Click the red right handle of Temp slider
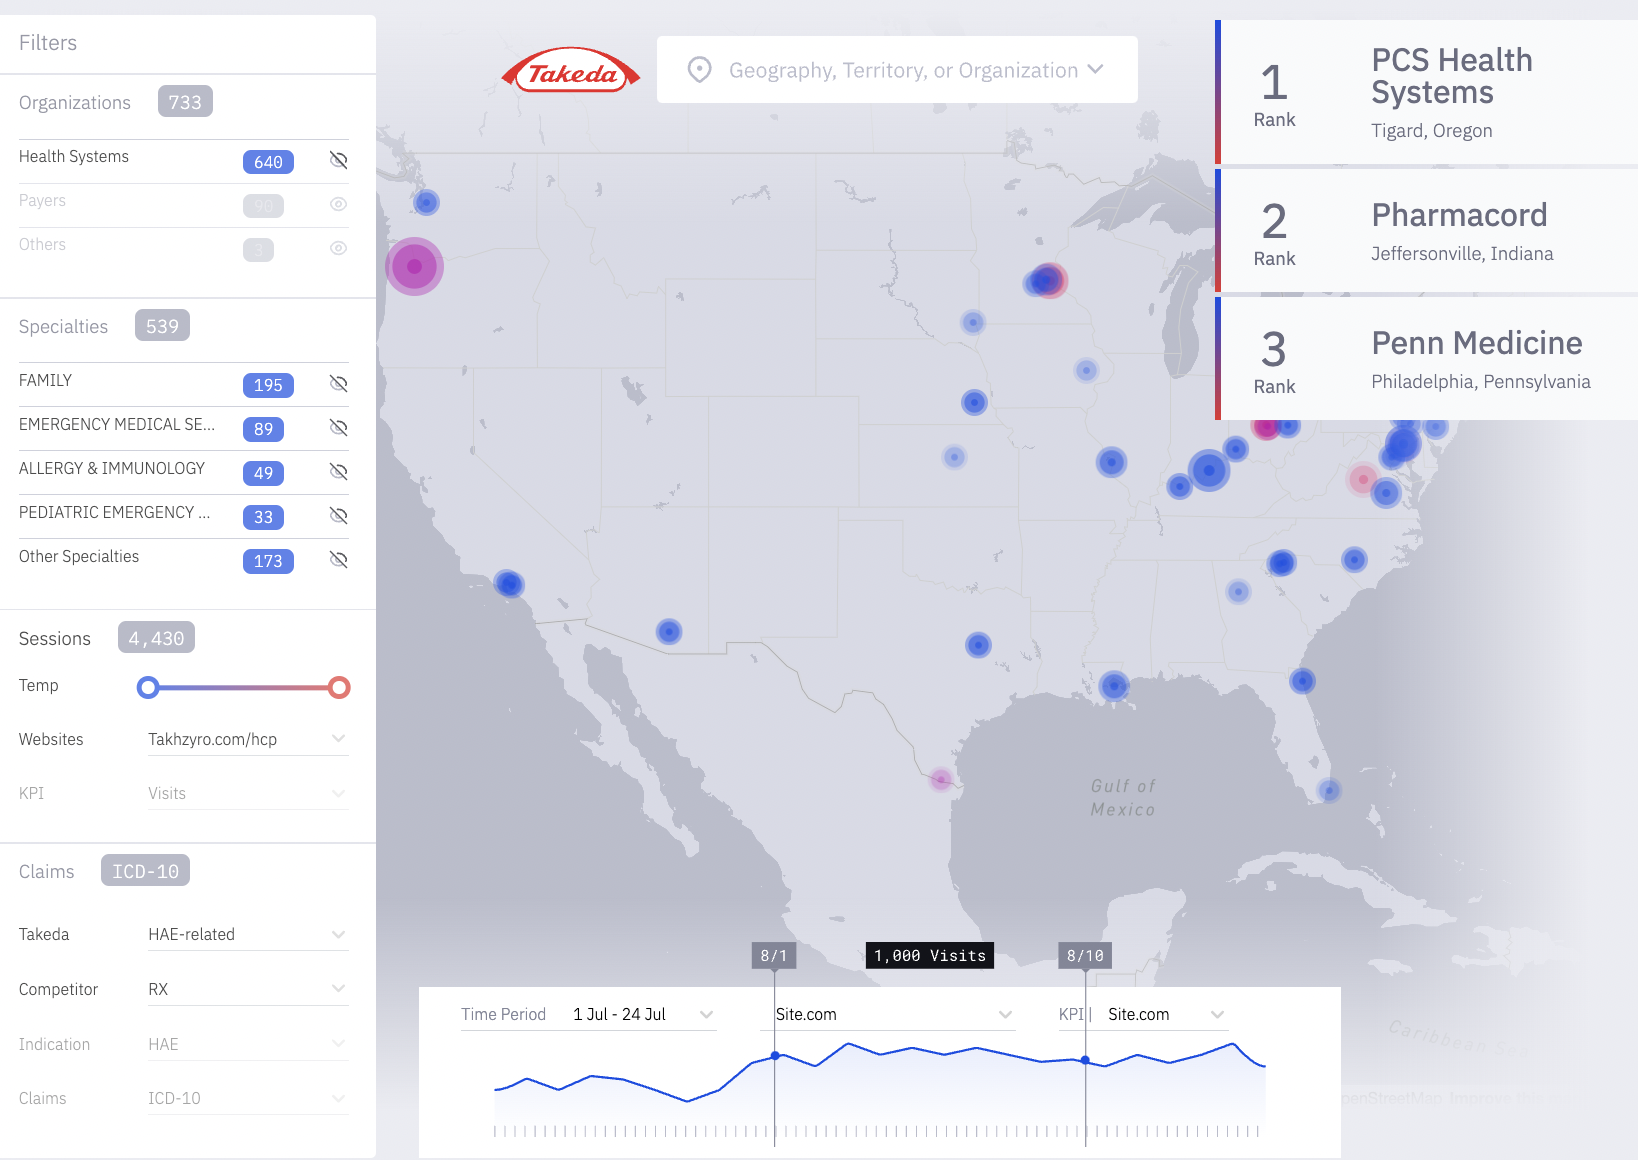1638x1160 pixels. [x=339, y=687]
